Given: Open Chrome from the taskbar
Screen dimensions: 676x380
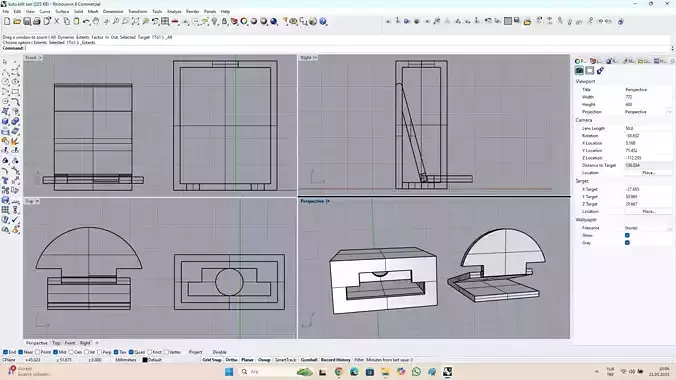Looking at the screenshot, I should (338, 371).
